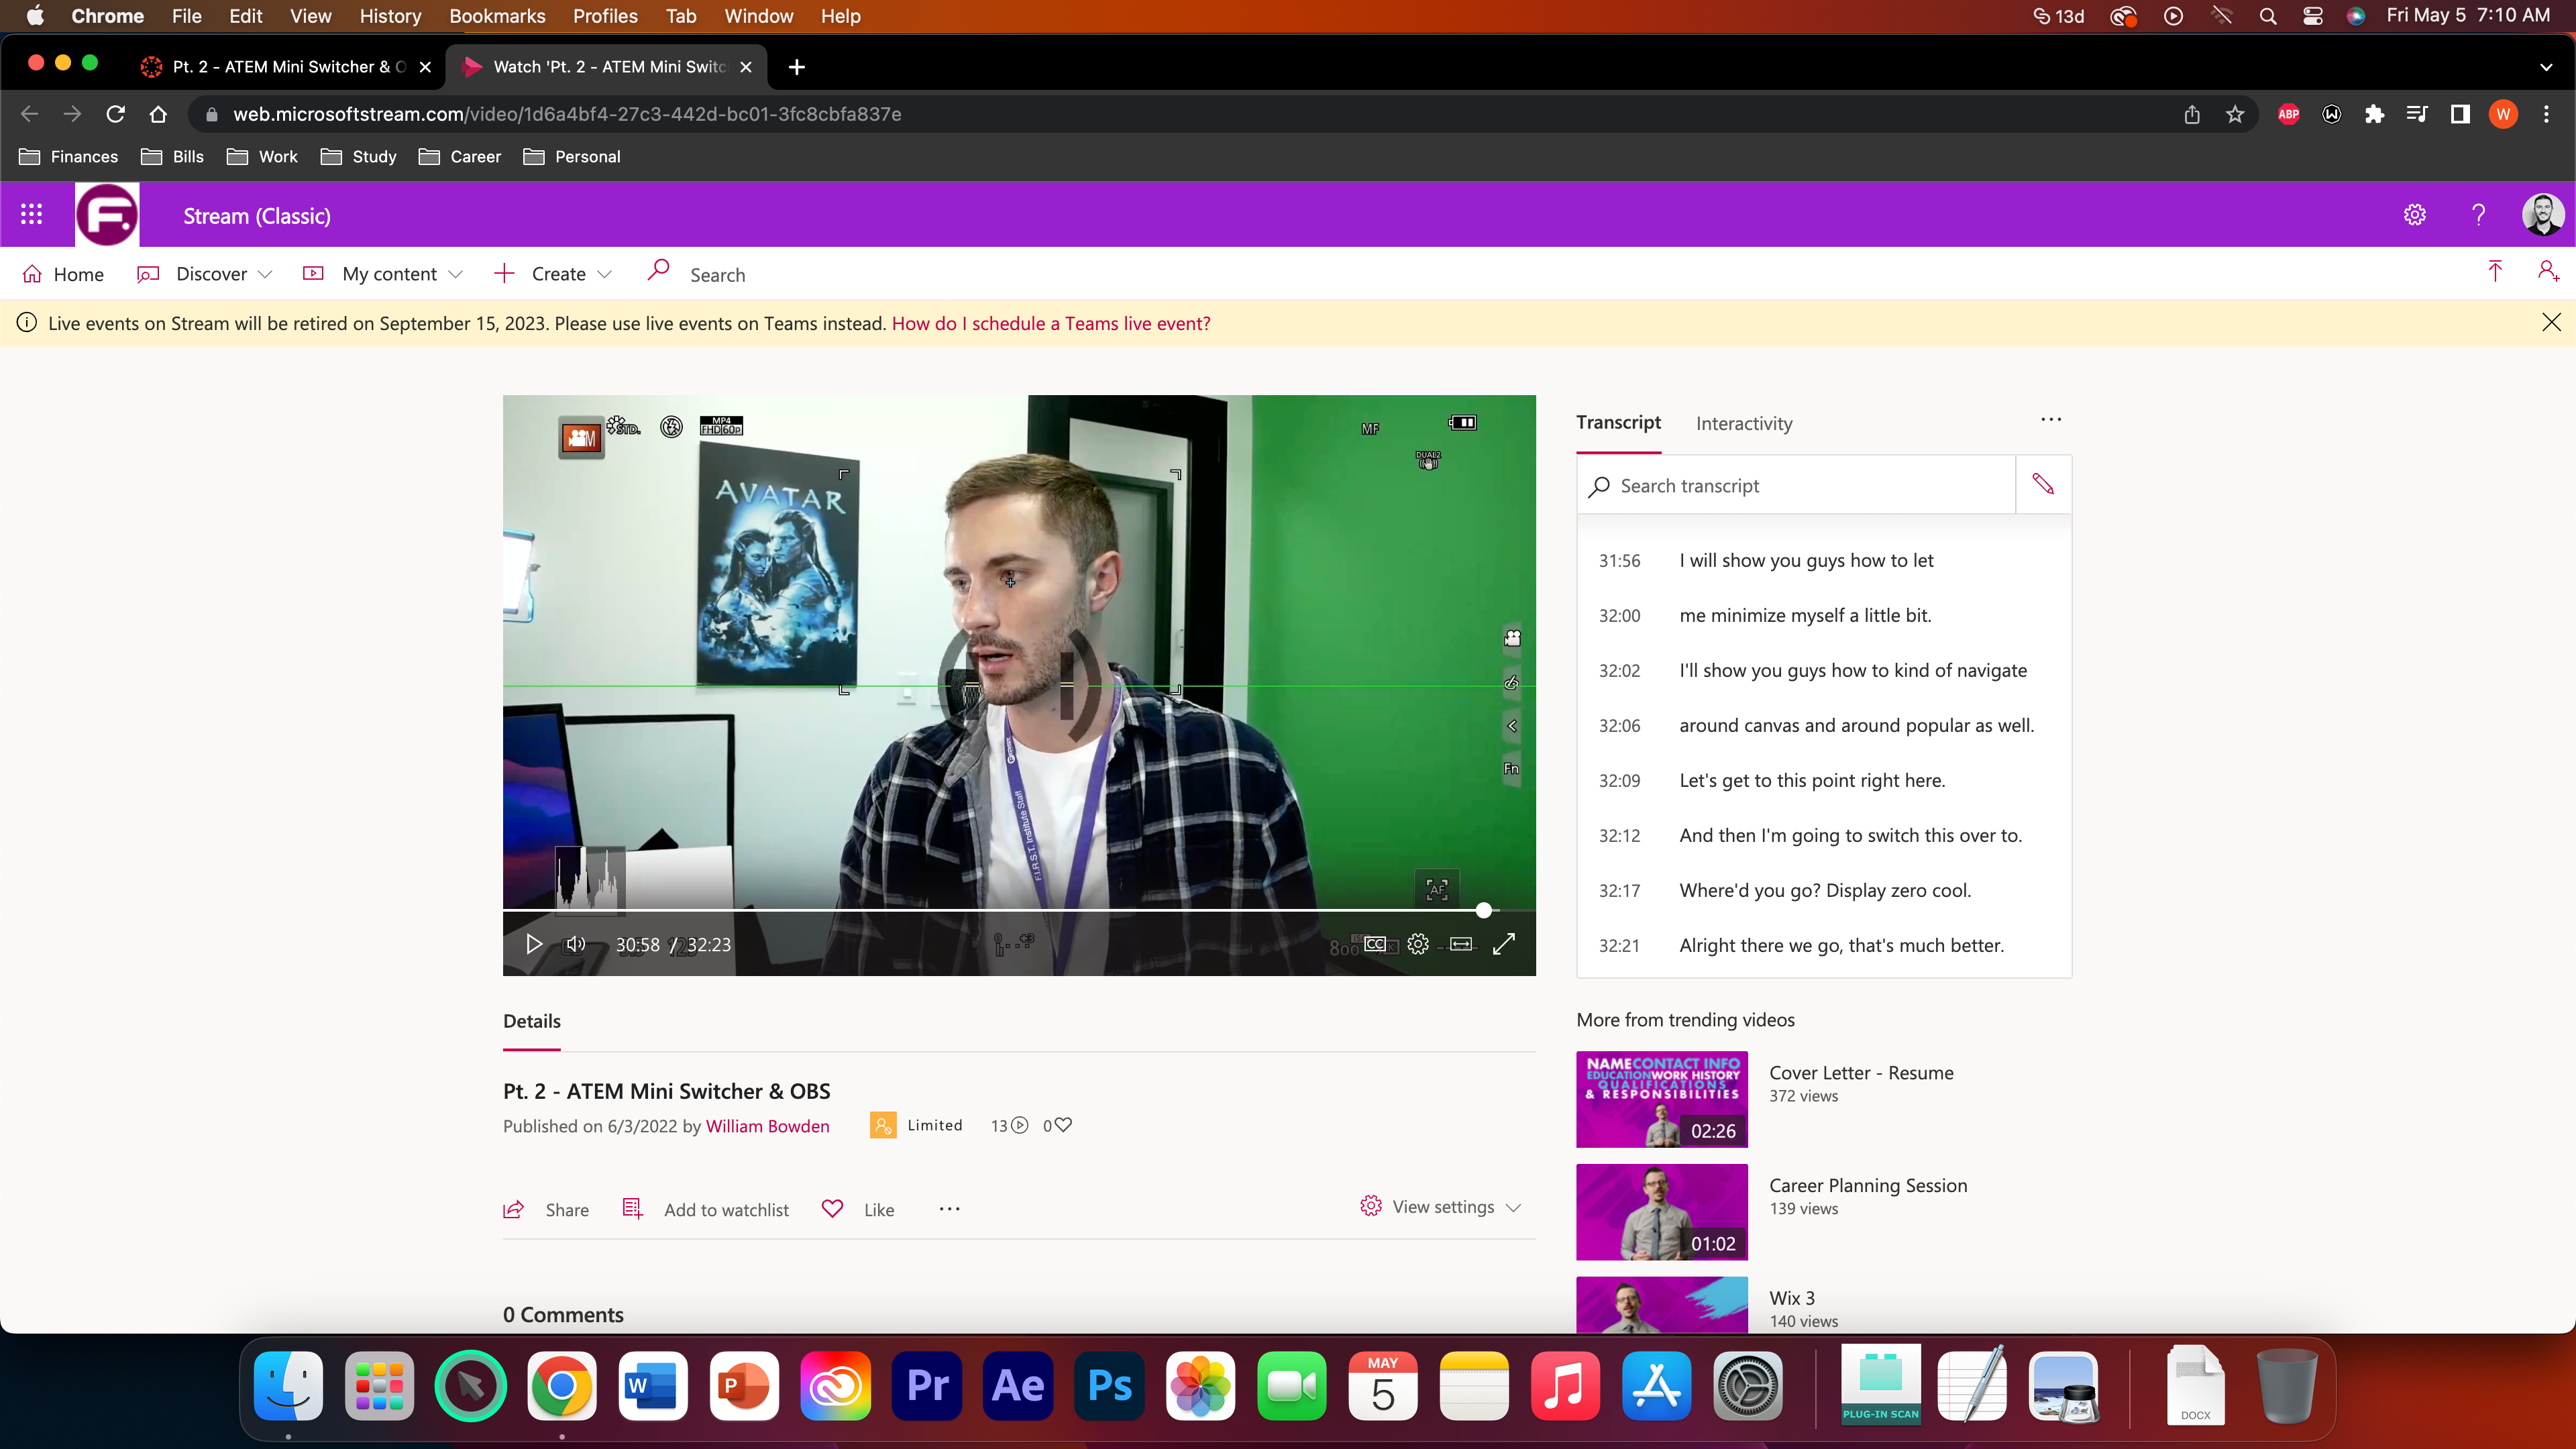Expand the My content menu
Viewport: 2576px width, 1449px height.
point(383,274)
